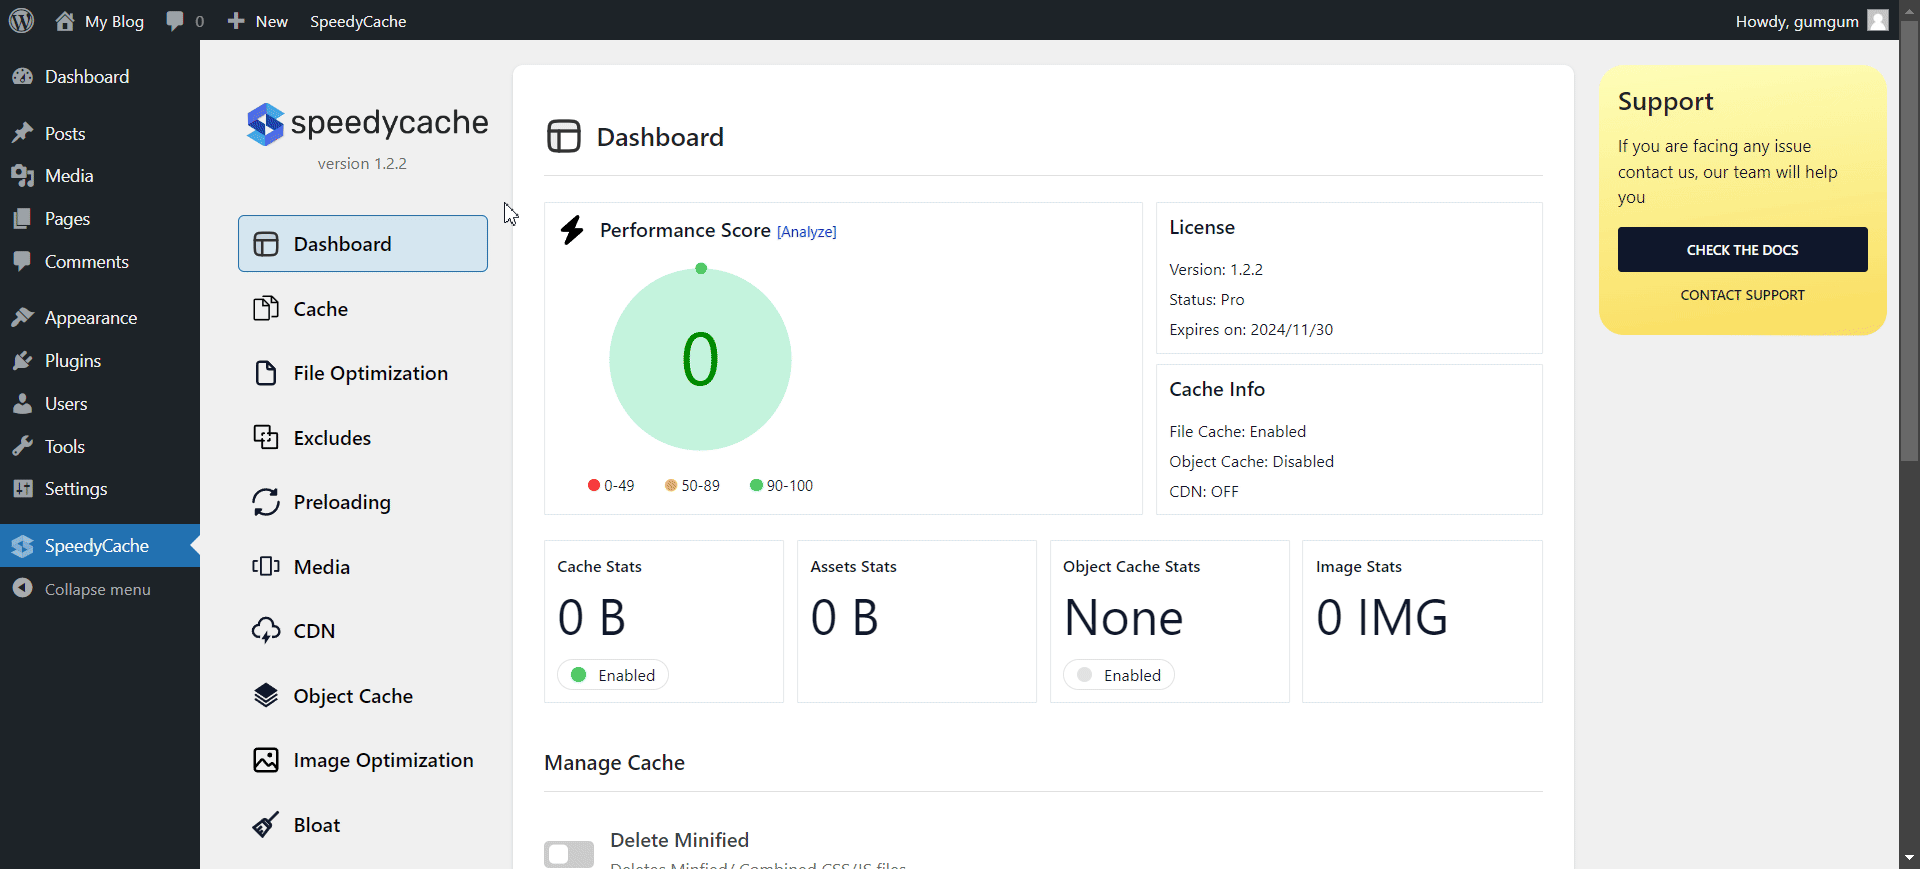1920x869 pixels.
Task: Click the Object Cache layers icon
Action: click(x=265, y=695)
